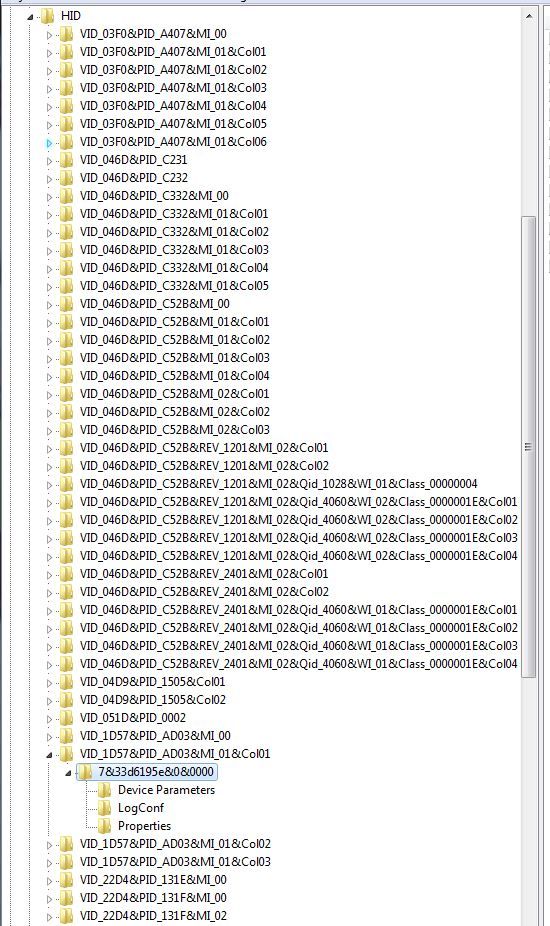Expand VID_22D4&PID_131E&MI_00 key arrow
Viewport: 550px width, 926px height.
click(49, 881)
